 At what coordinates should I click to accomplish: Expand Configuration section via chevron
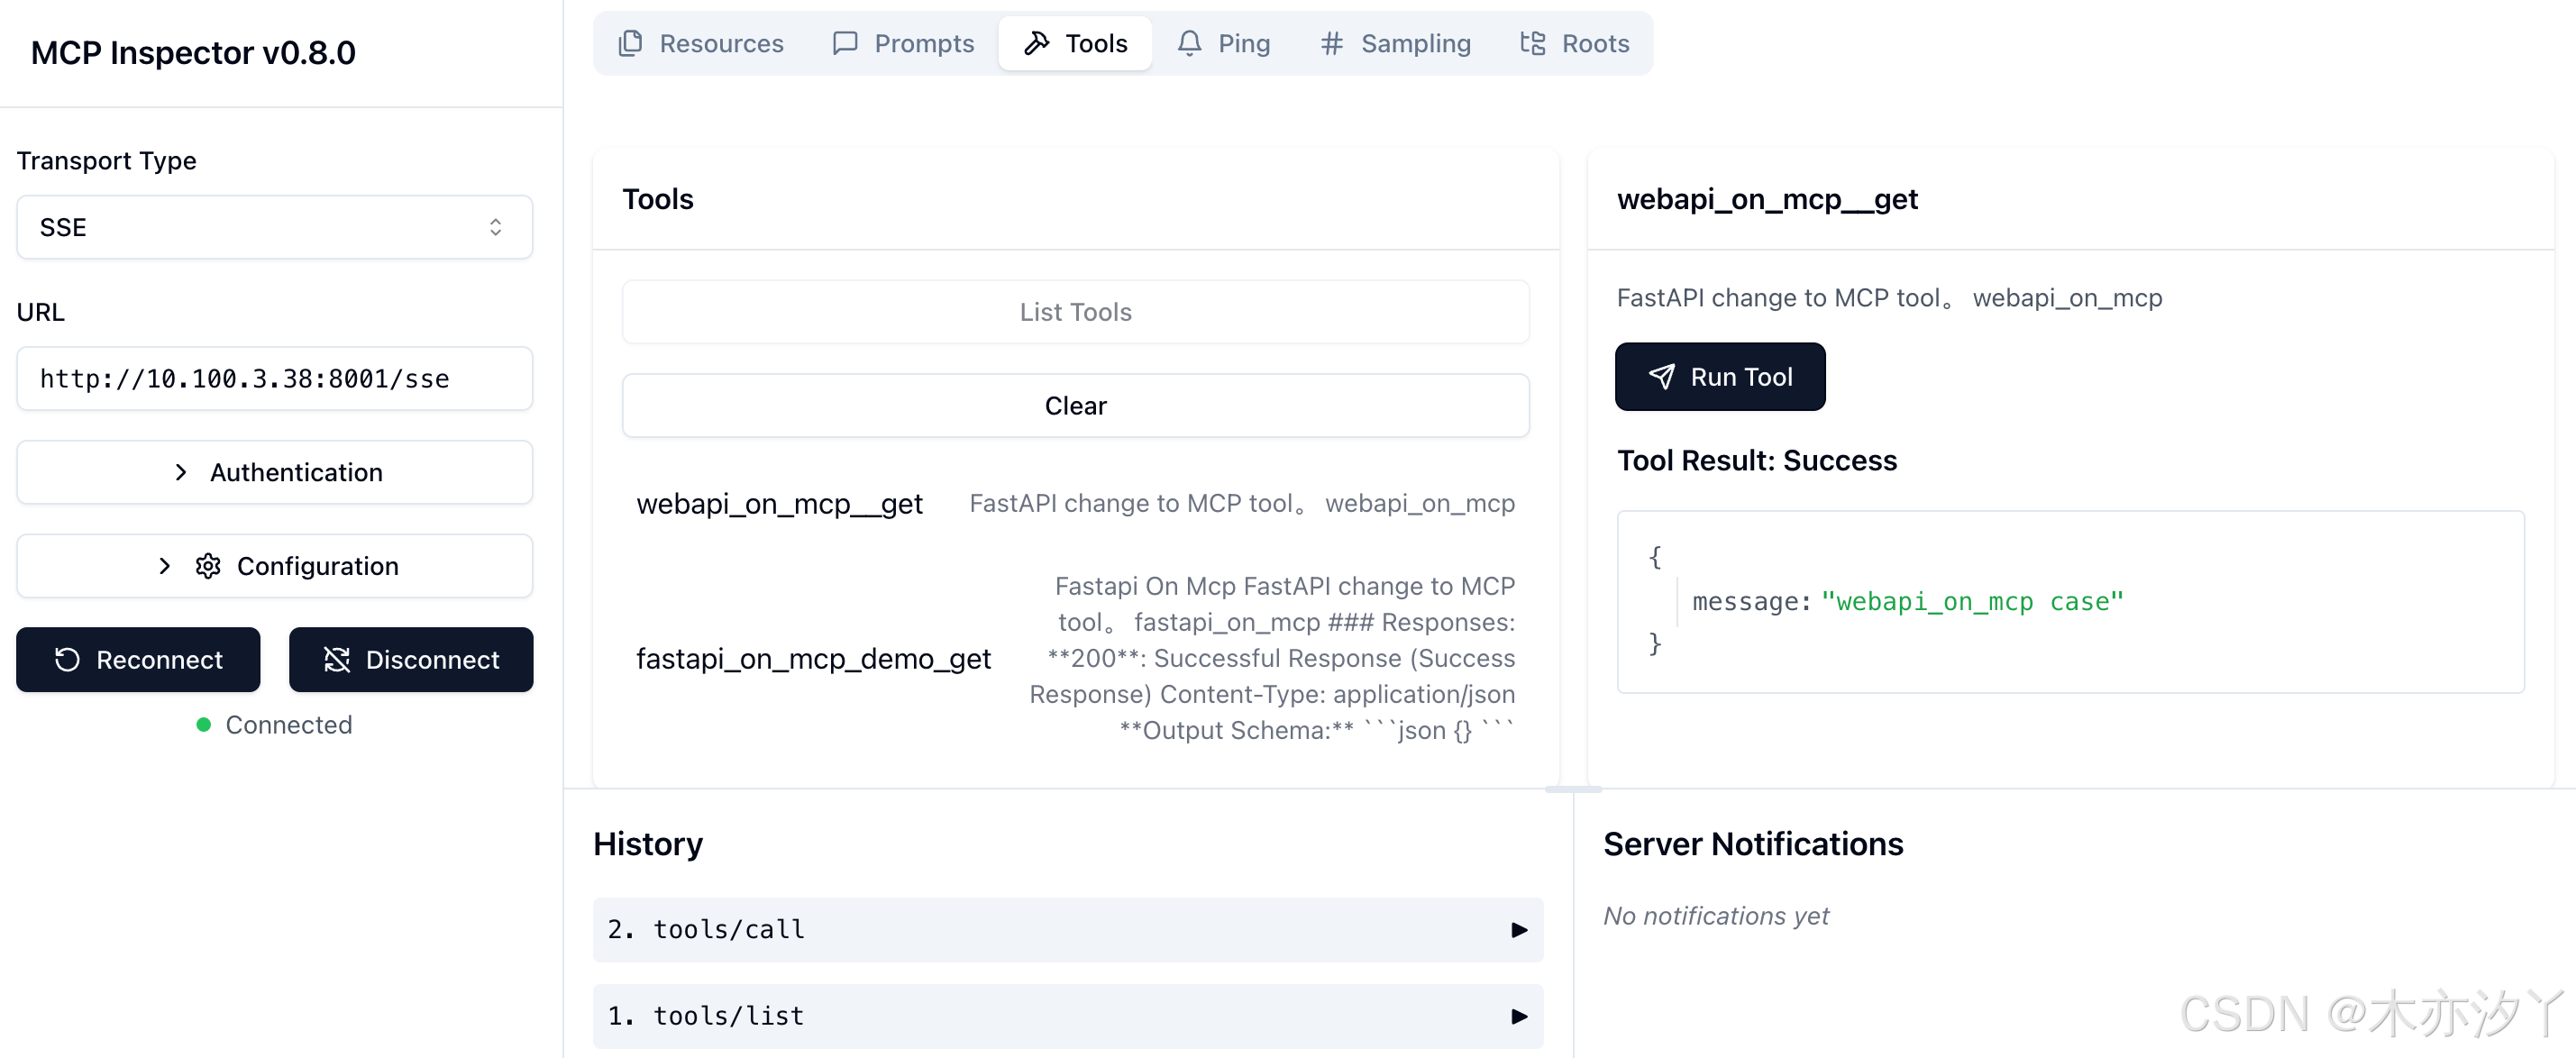165,566
